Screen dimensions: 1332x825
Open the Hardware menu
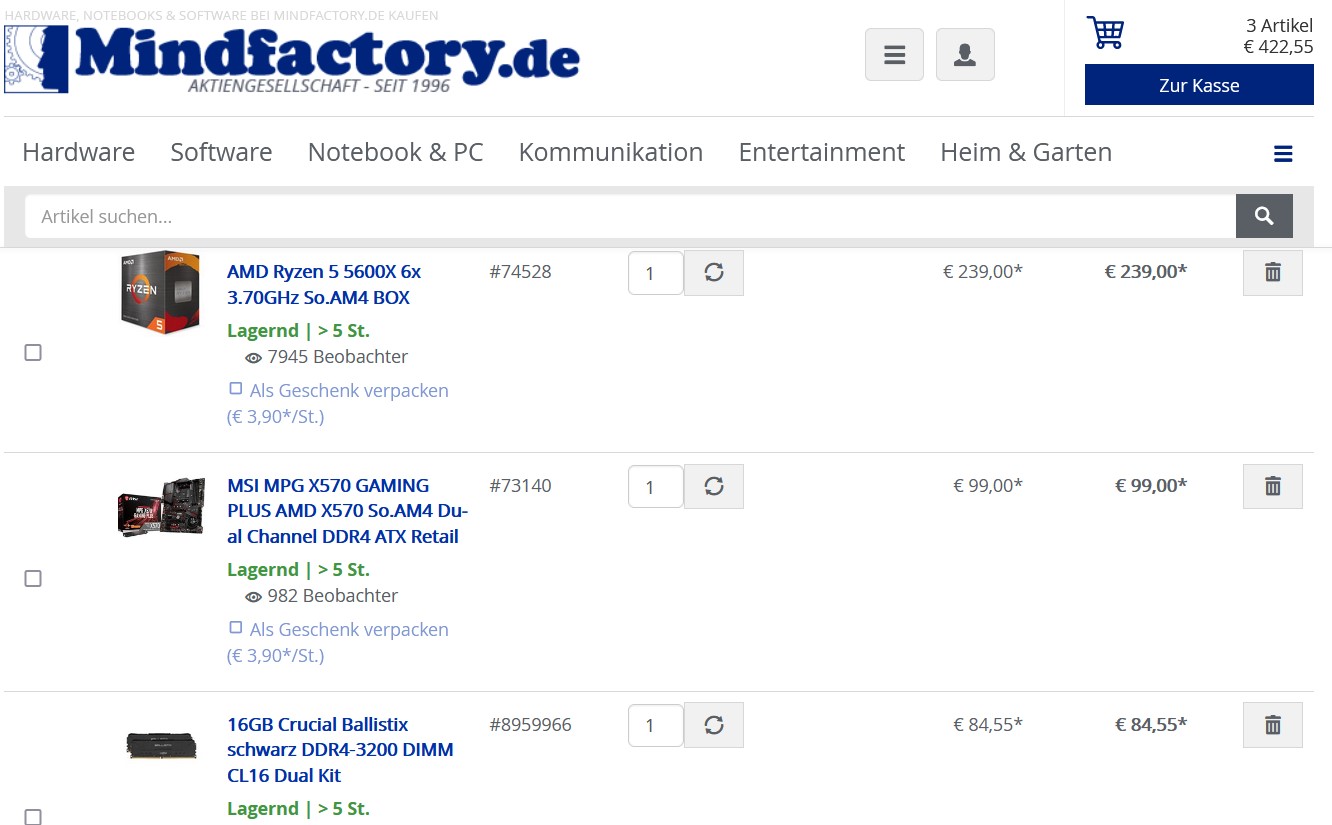coord(78,152)
